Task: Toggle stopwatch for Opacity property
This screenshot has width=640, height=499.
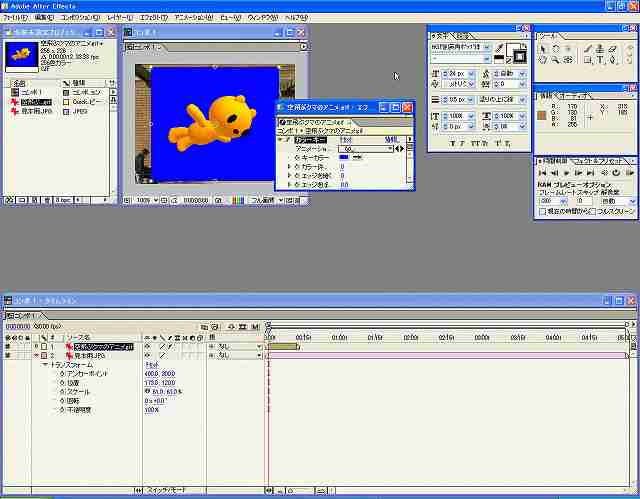Action: pos(62,410)
